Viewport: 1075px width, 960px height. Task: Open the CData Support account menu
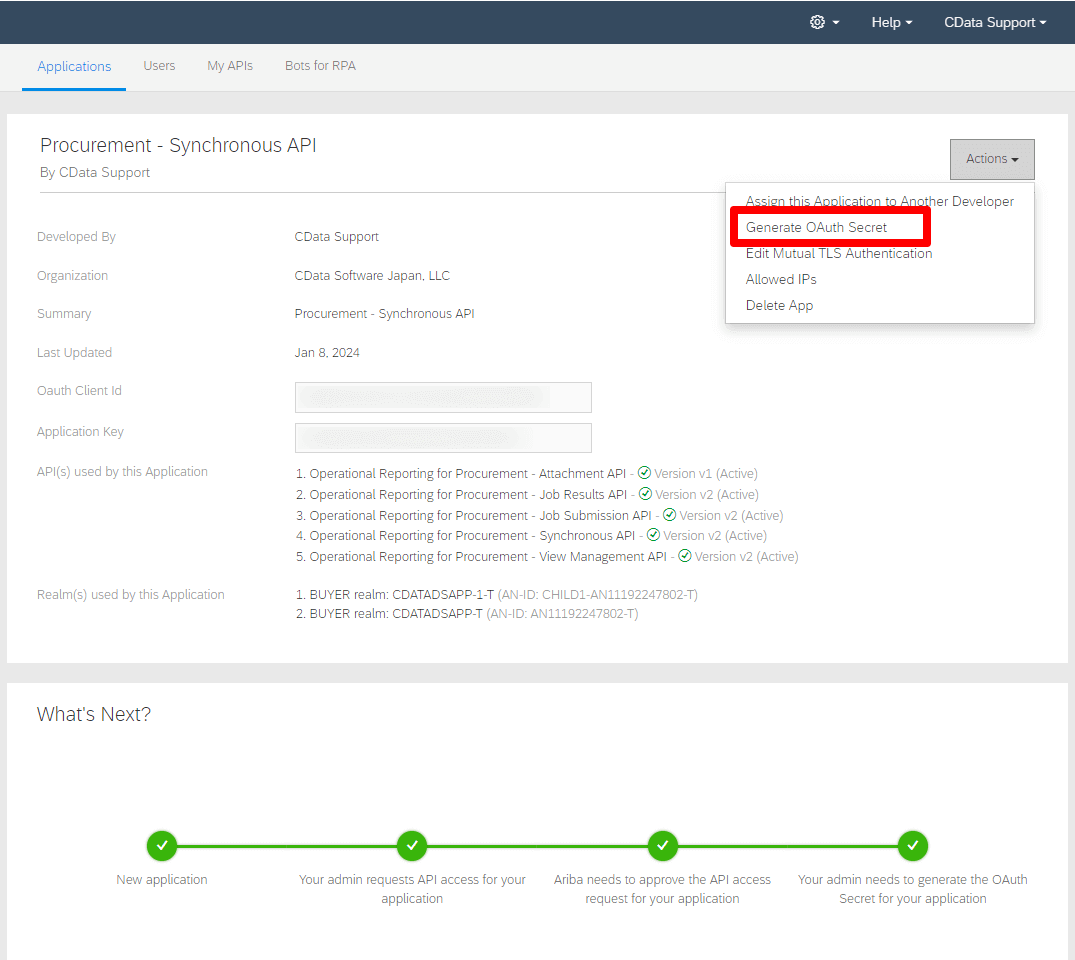[x=995, y=22]
